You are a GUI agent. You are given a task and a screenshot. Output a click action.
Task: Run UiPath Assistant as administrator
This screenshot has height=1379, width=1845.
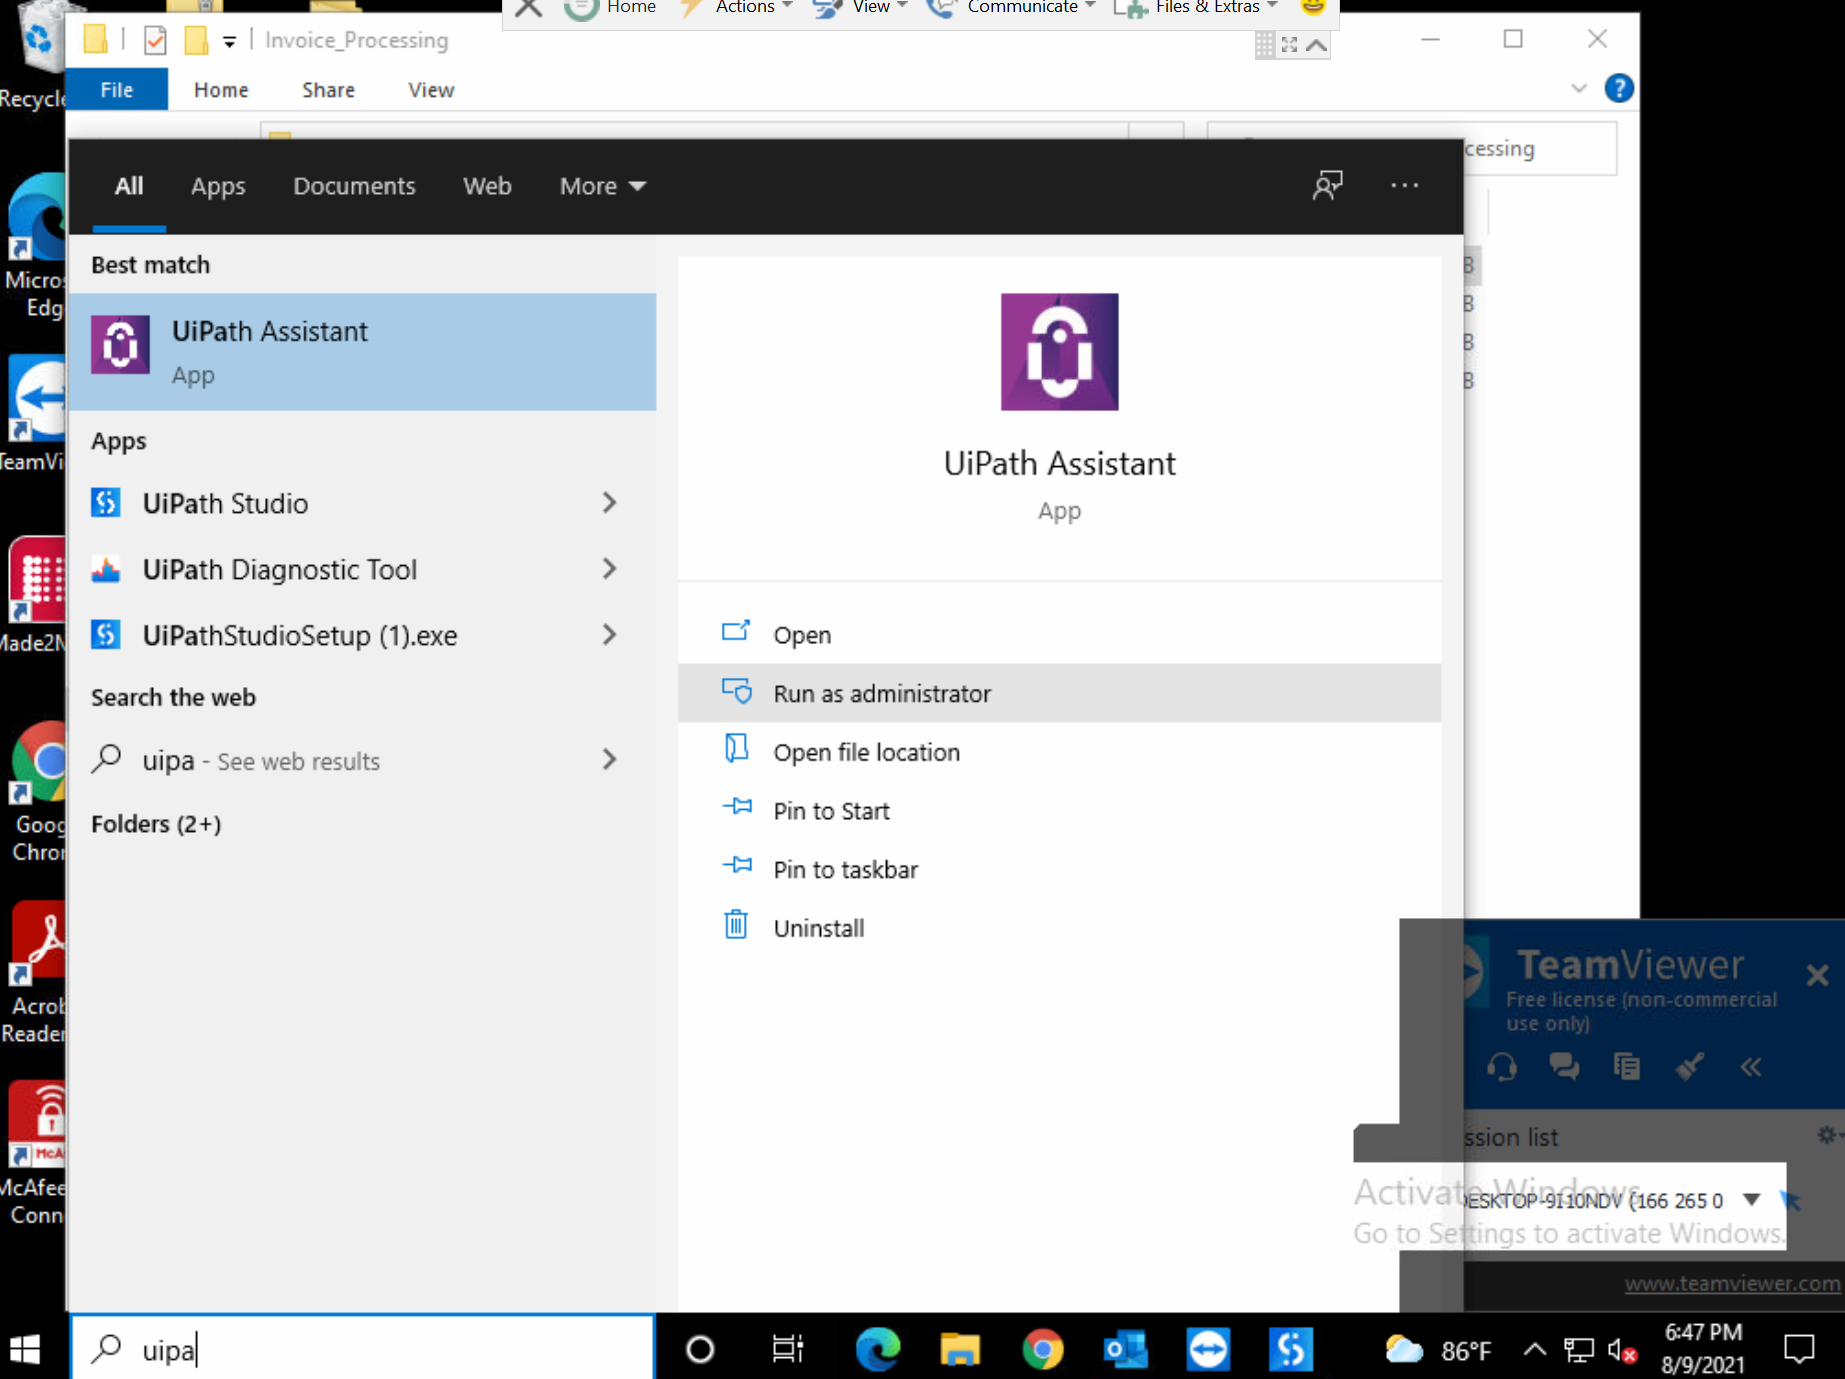click(x=881, y=693)
